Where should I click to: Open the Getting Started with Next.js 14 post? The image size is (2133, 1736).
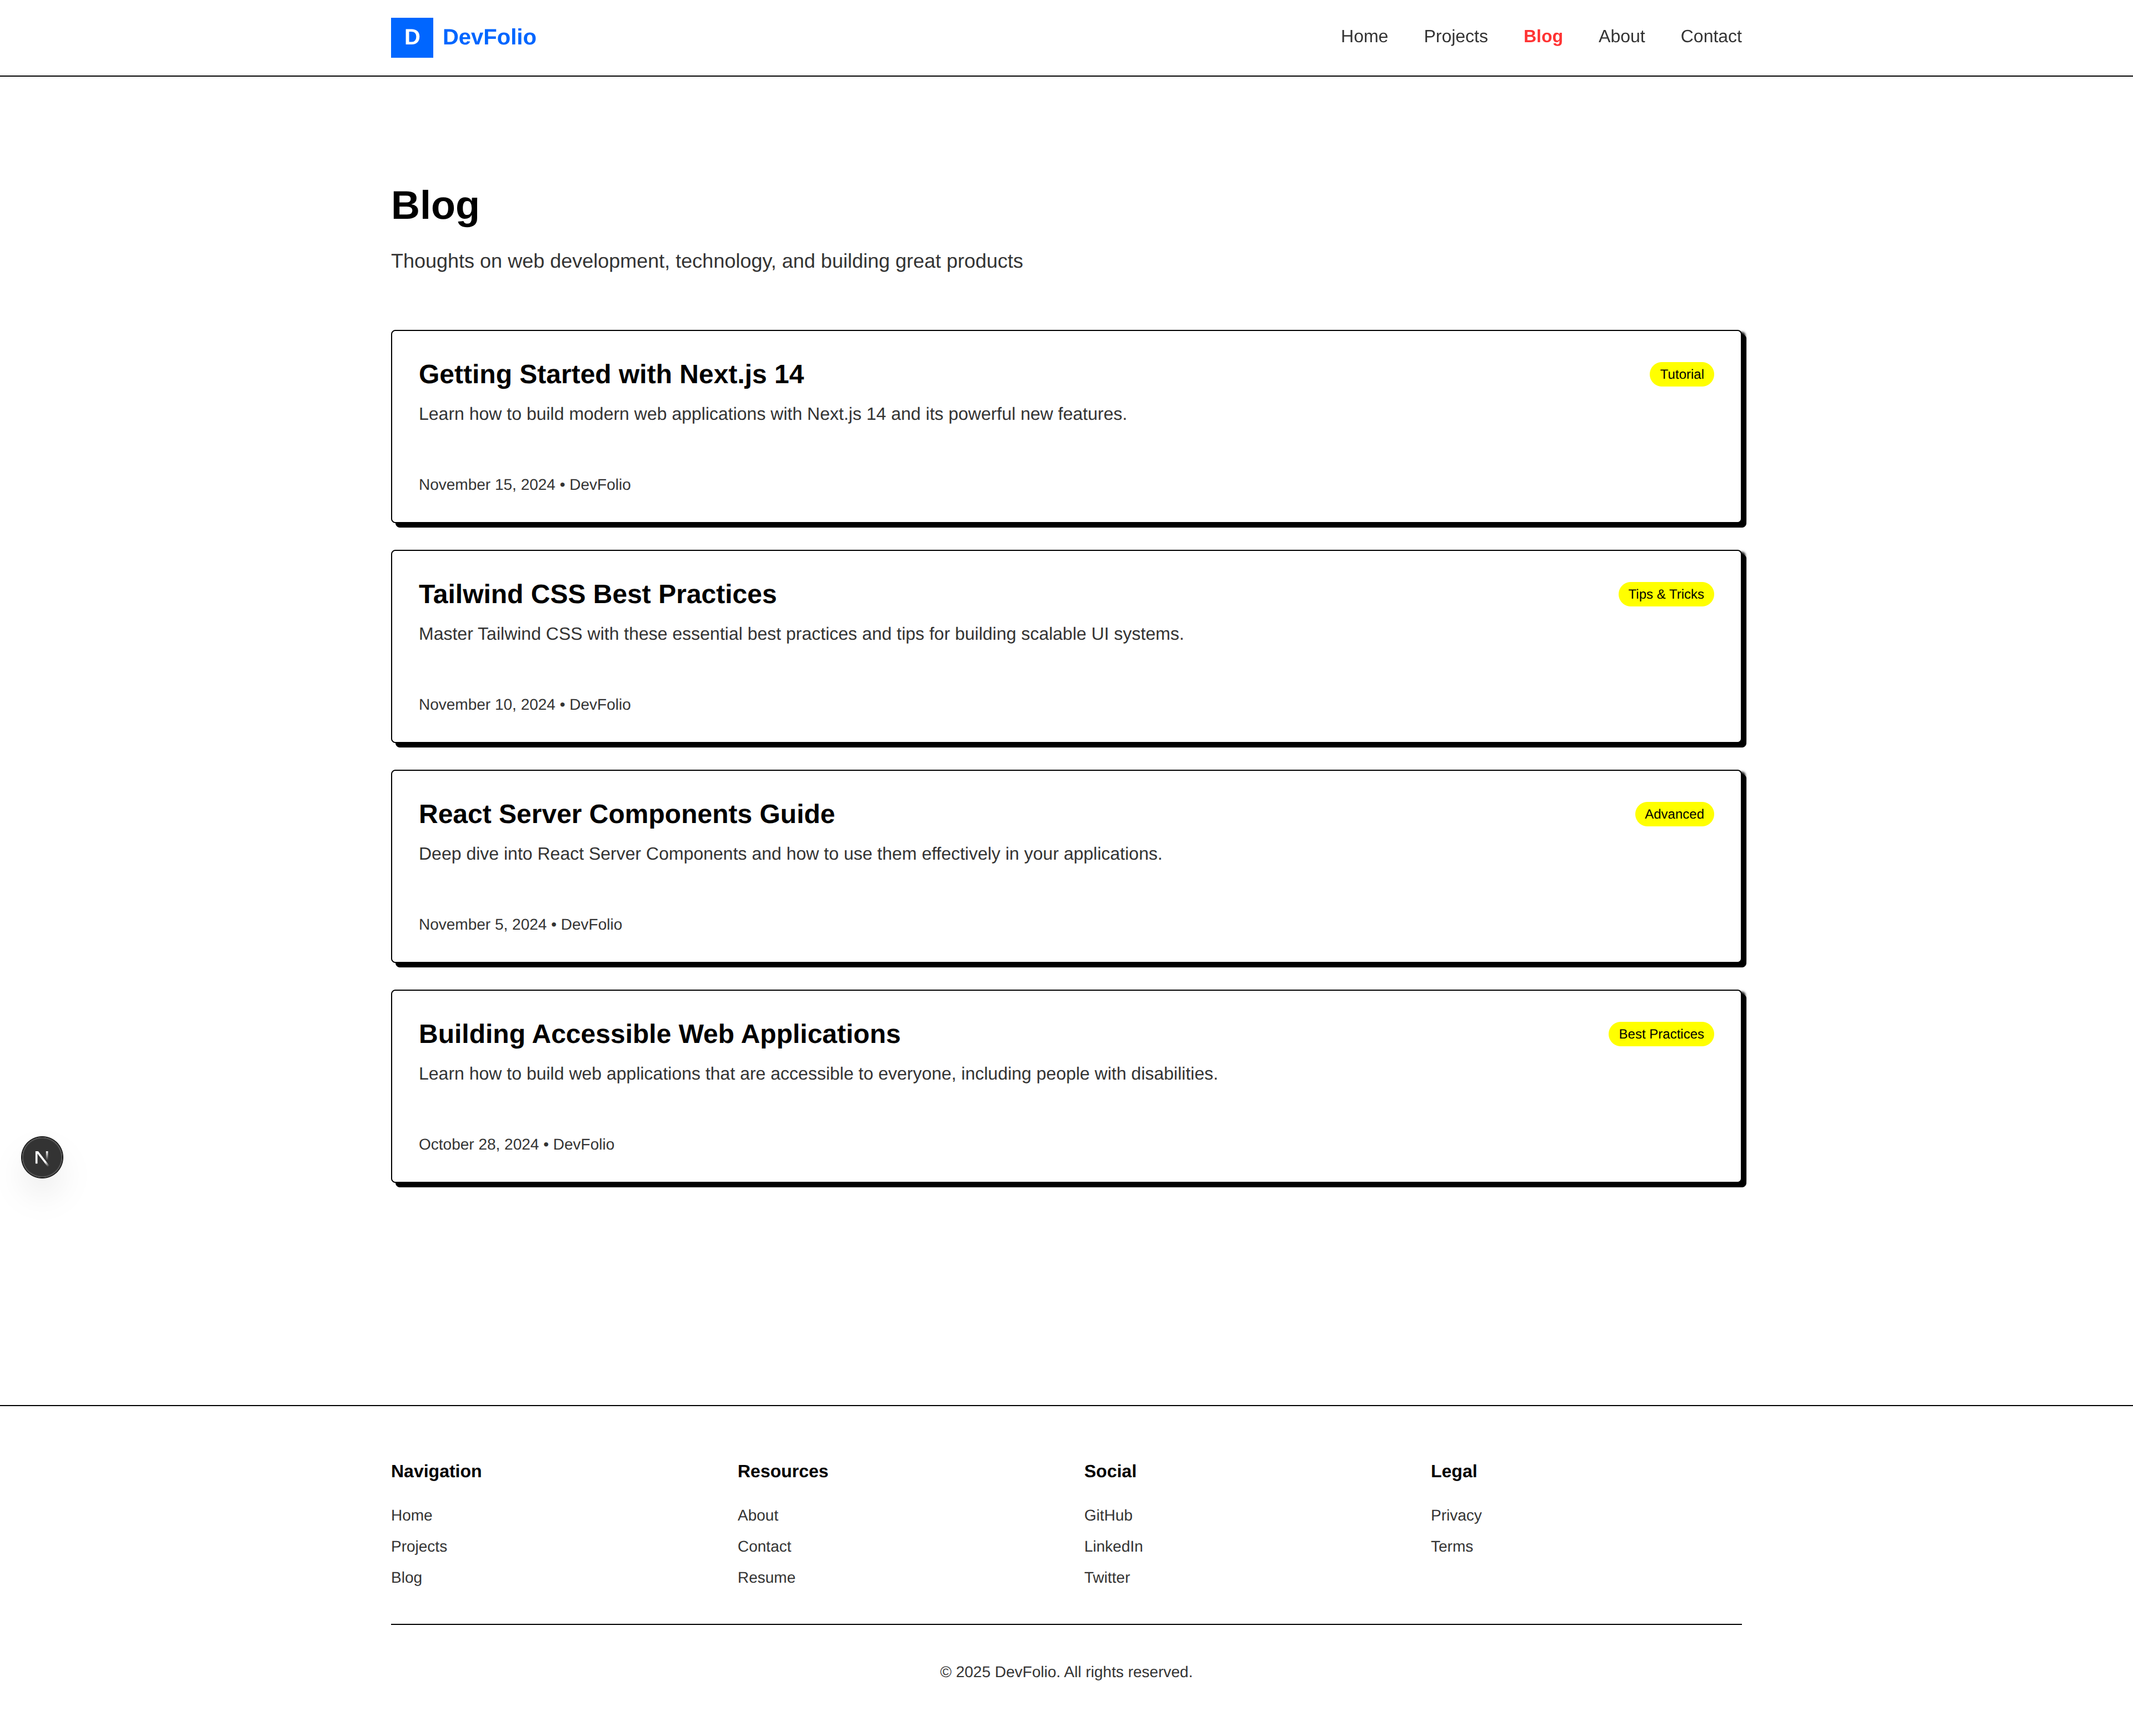pyautogui.click(x=611, y=374)
